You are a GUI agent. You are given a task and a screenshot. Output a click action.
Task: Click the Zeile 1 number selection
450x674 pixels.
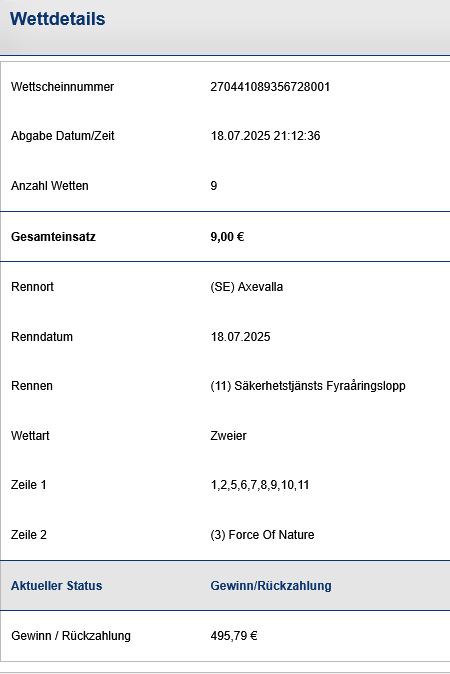[260, 485]
